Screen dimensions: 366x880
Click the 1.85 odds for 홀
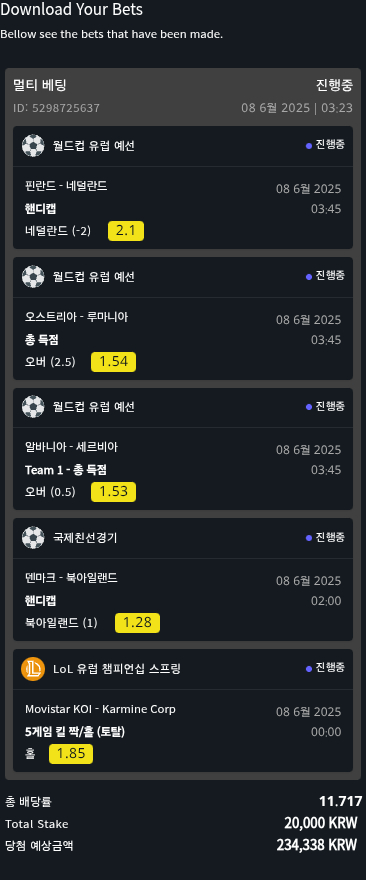[71, 754]
